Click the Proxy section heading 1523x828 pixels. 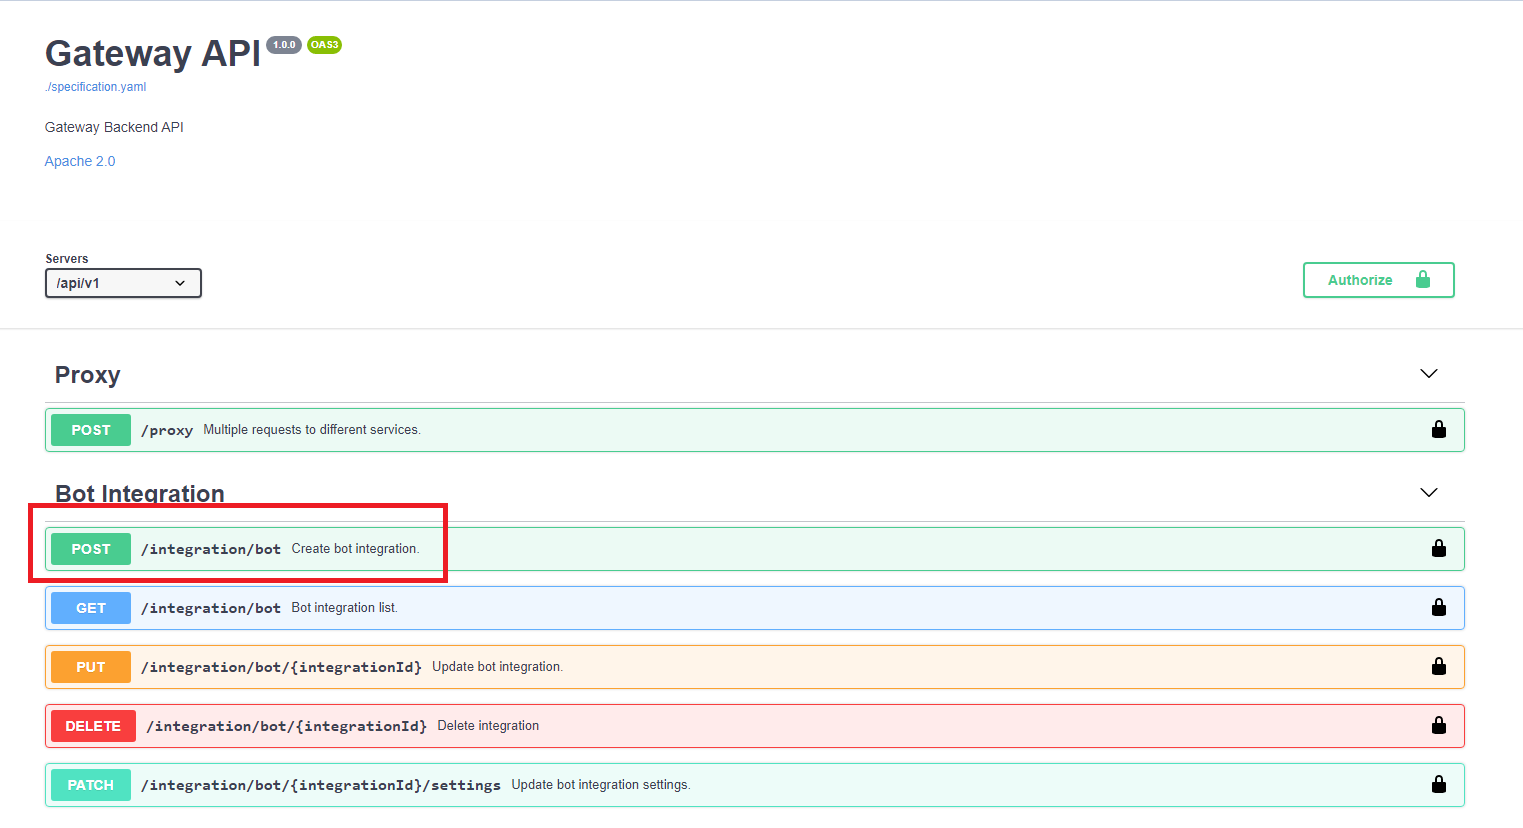tap(88, 375)
